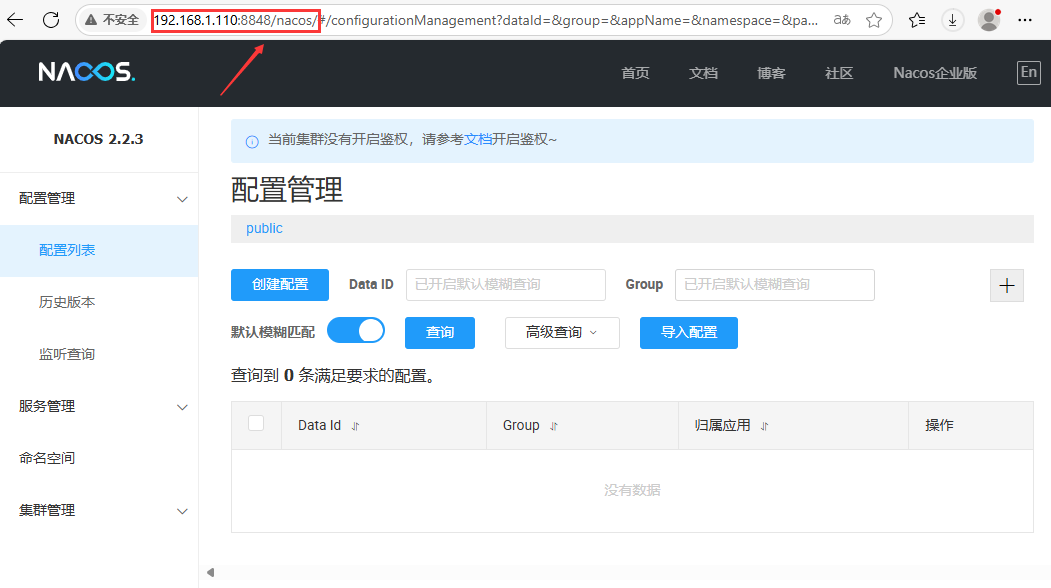Open Nacos企业版 in the top navigation
The width and height of the screenshot is (1051, 588).
[935, 73]
